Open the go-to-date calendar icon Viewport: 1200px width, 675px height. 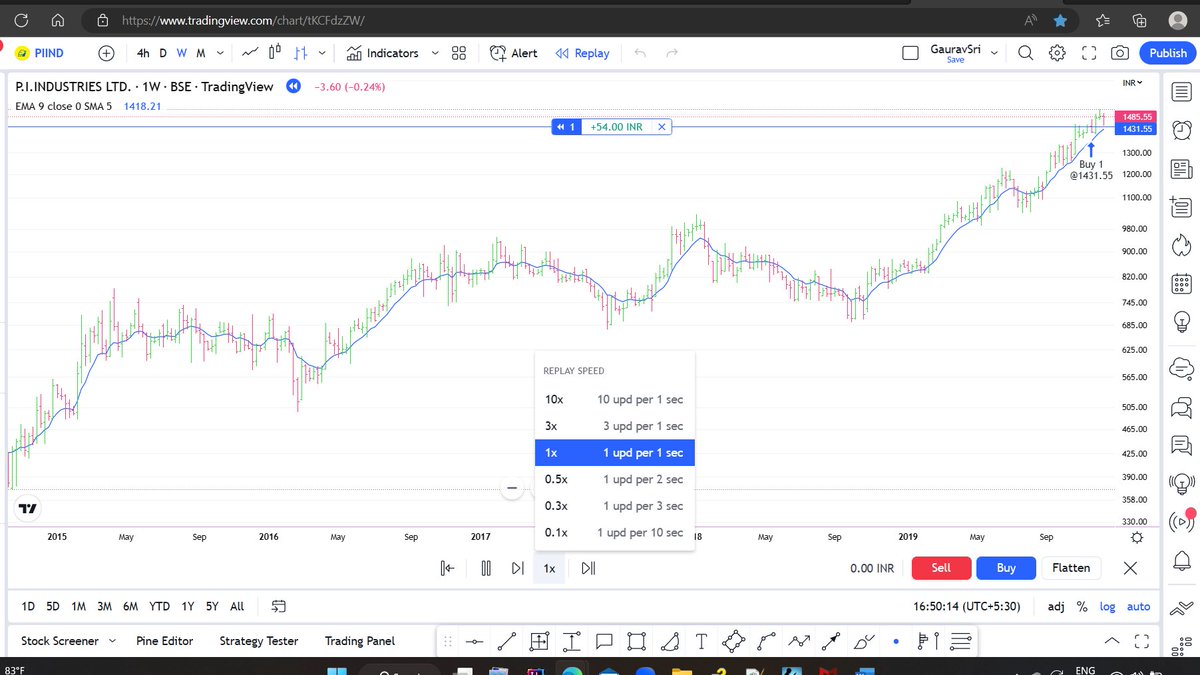coord(279,606)
